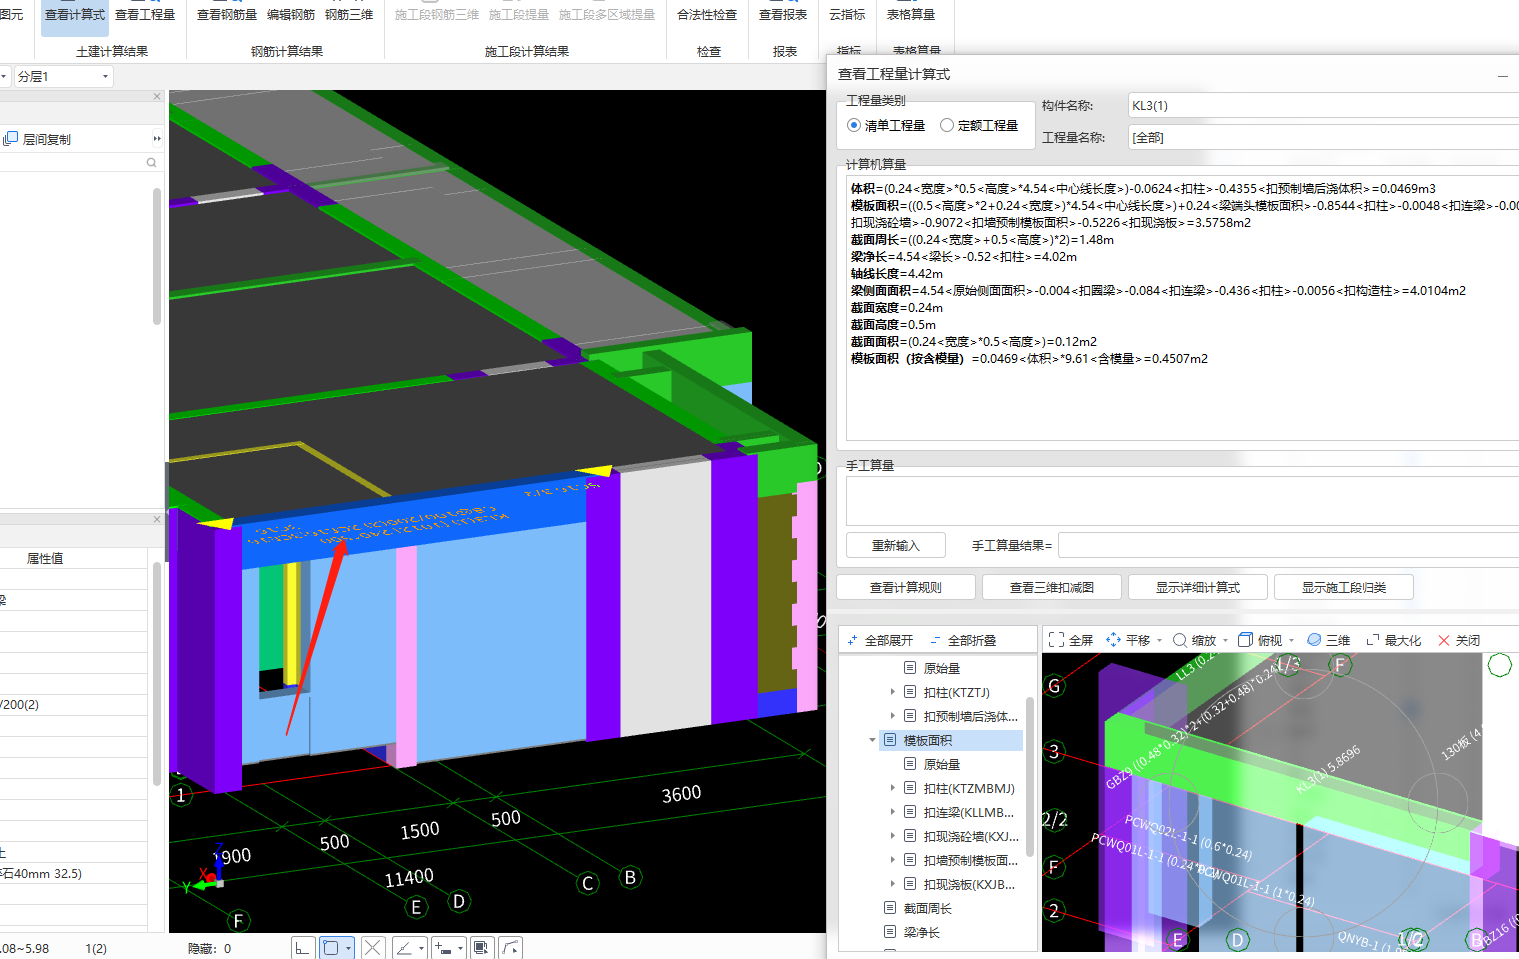Click the 模板面积 tree node icon
The height and width of the screenshot is (959, 1519).
[x=890, y=740]
